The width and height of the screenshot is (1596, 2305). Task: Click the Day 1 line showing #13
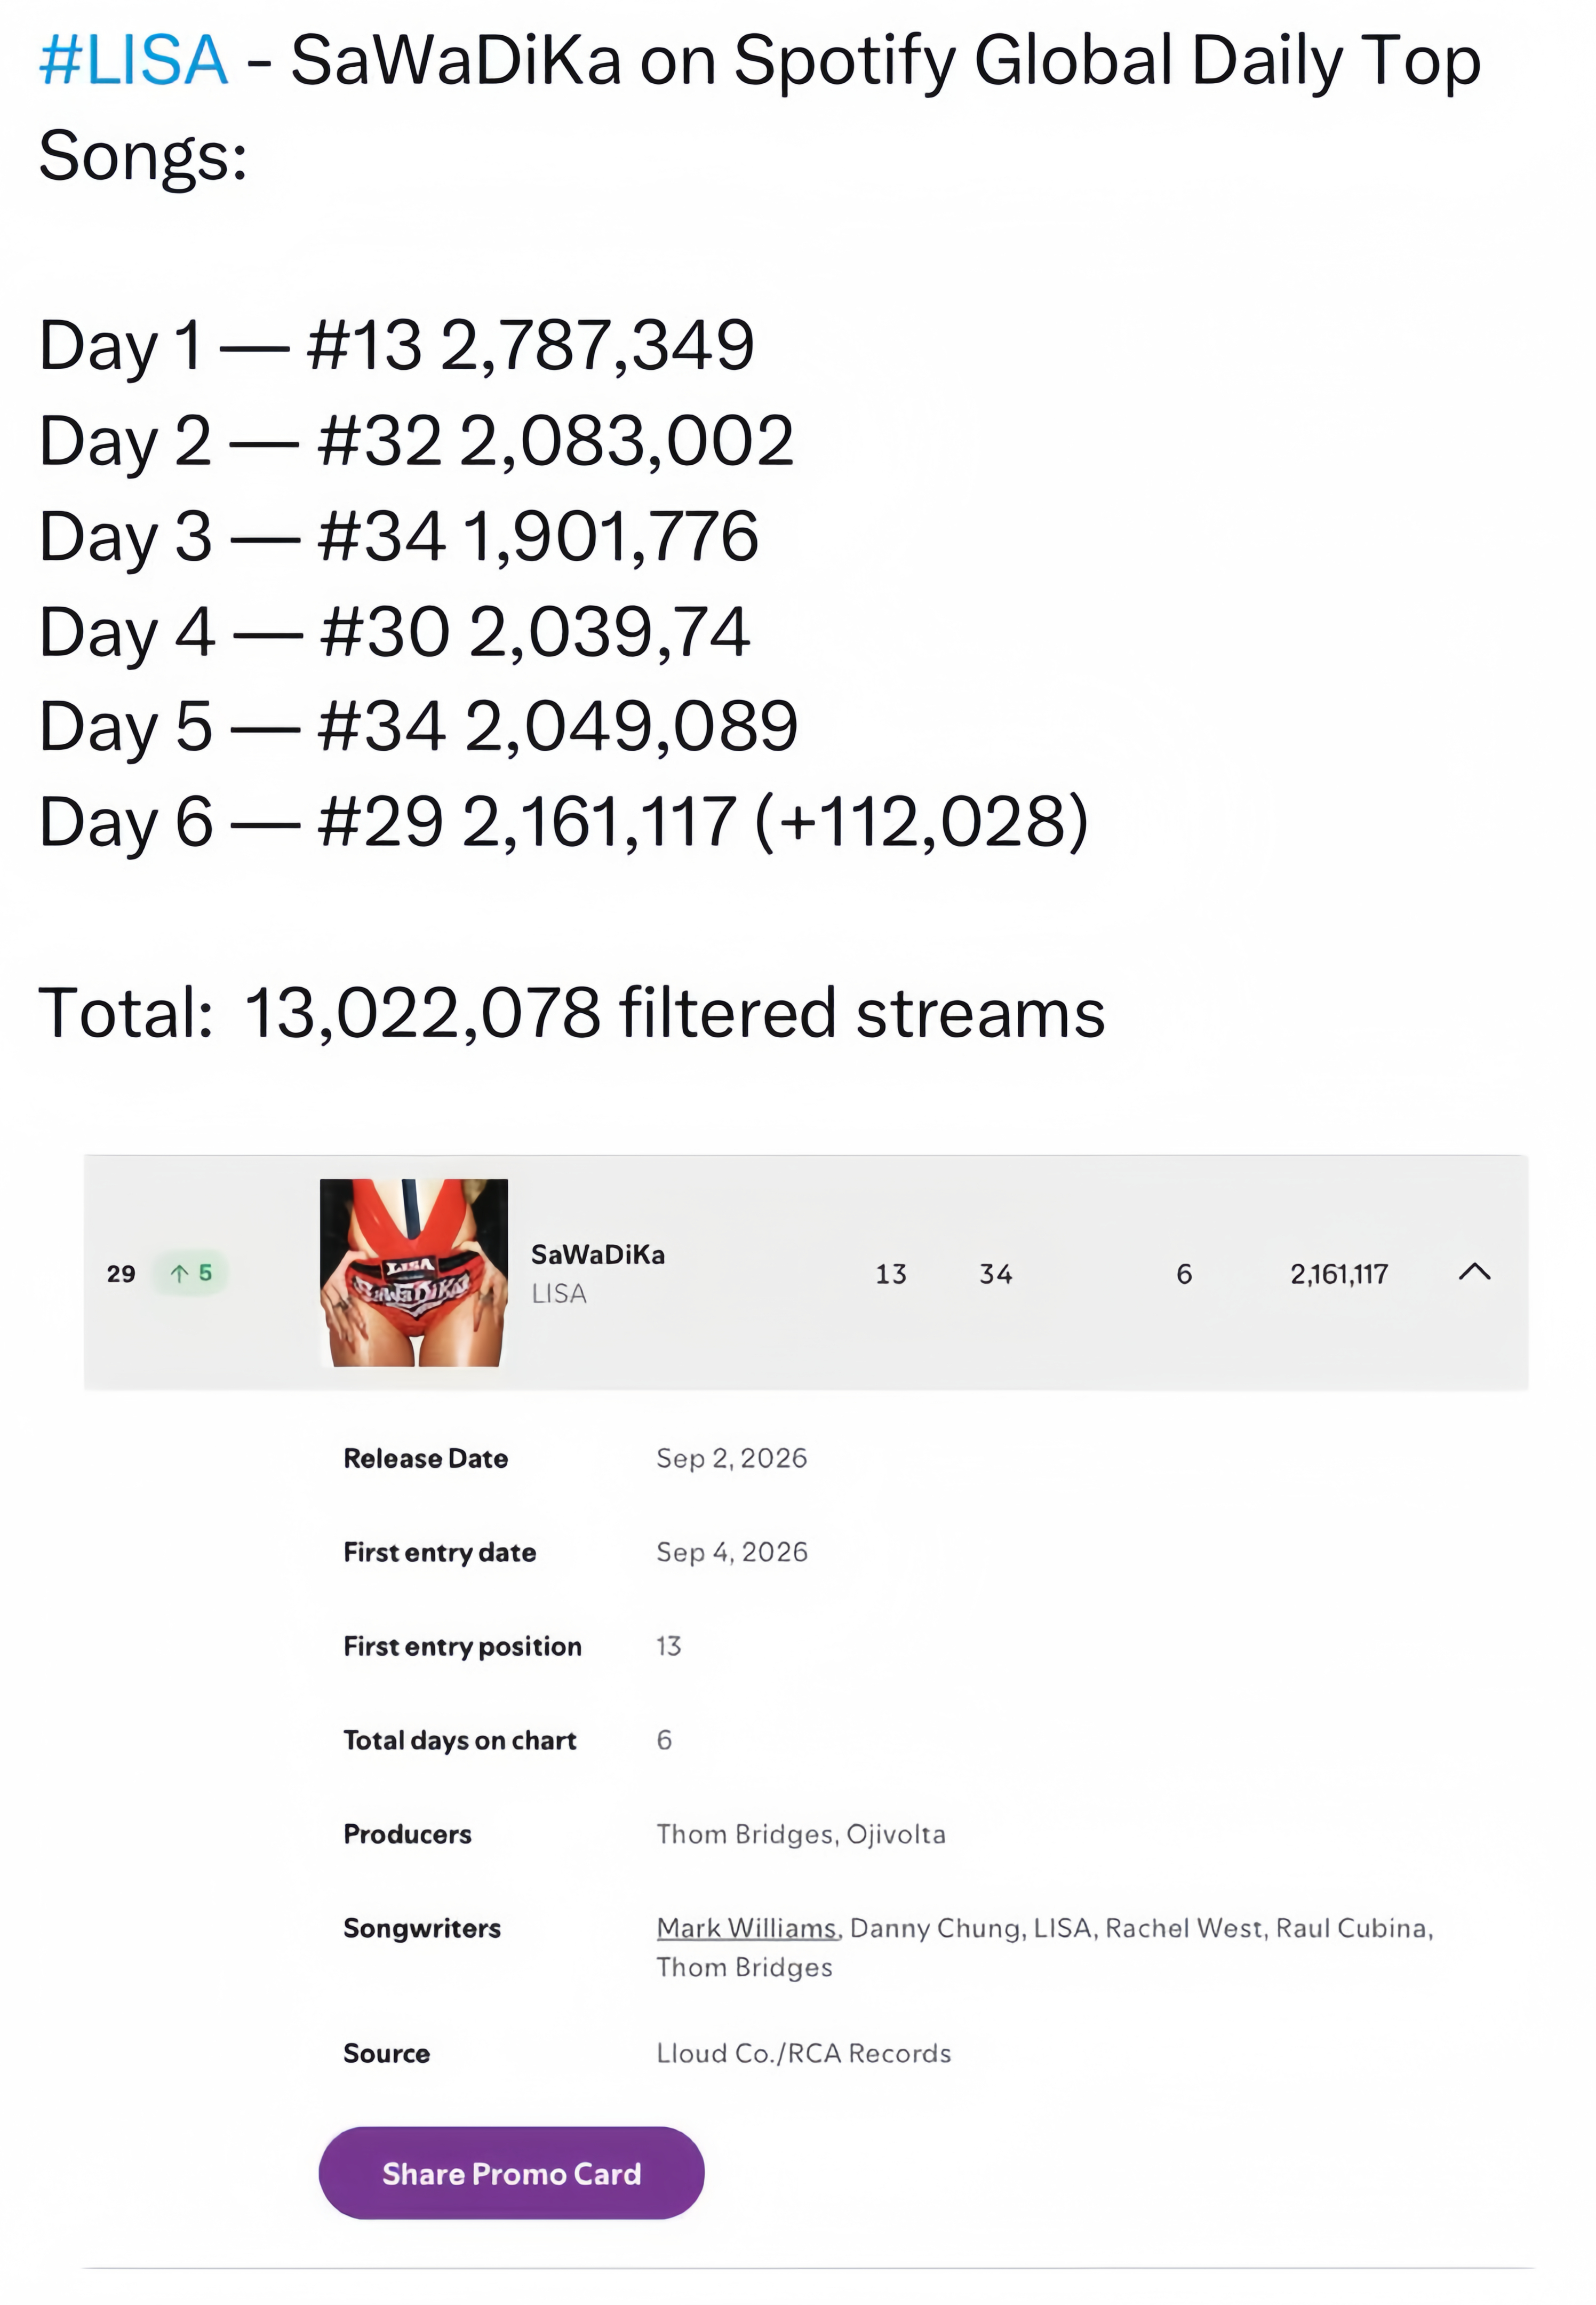point(397,346)
